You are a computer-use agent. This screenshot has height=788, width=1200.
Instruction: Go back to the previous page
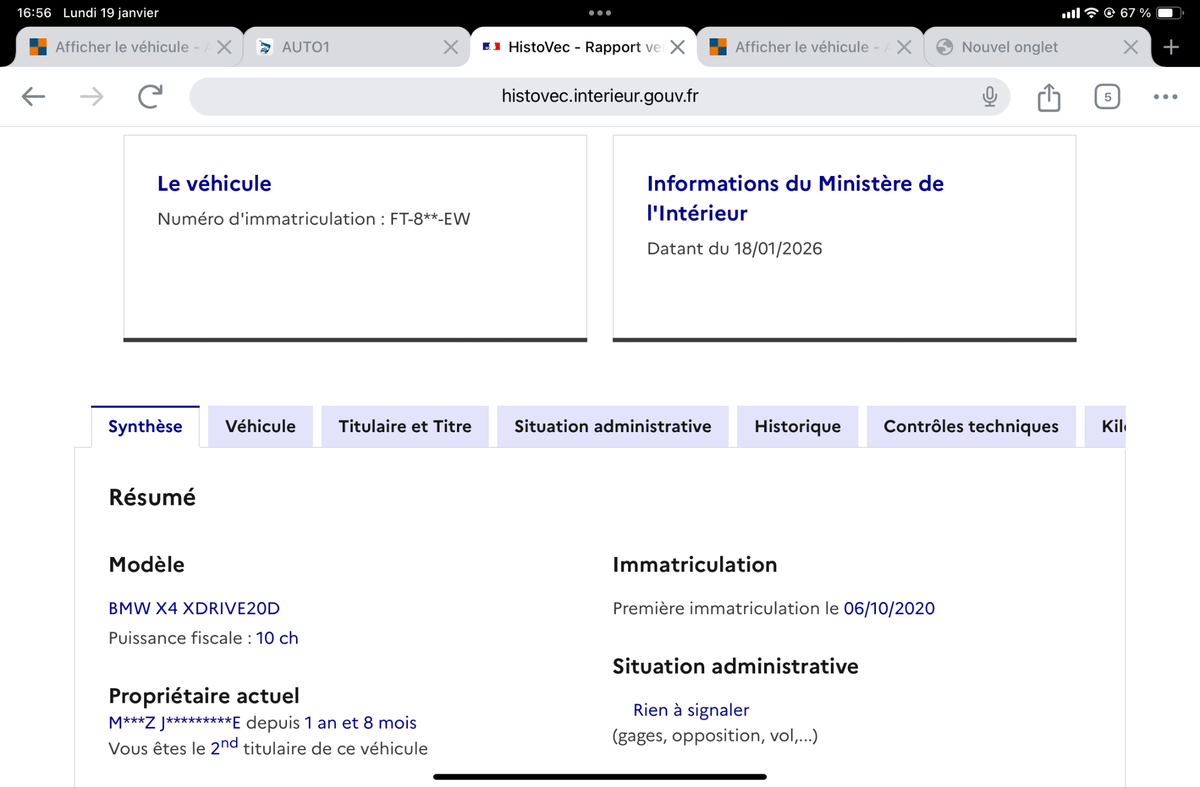34,96
